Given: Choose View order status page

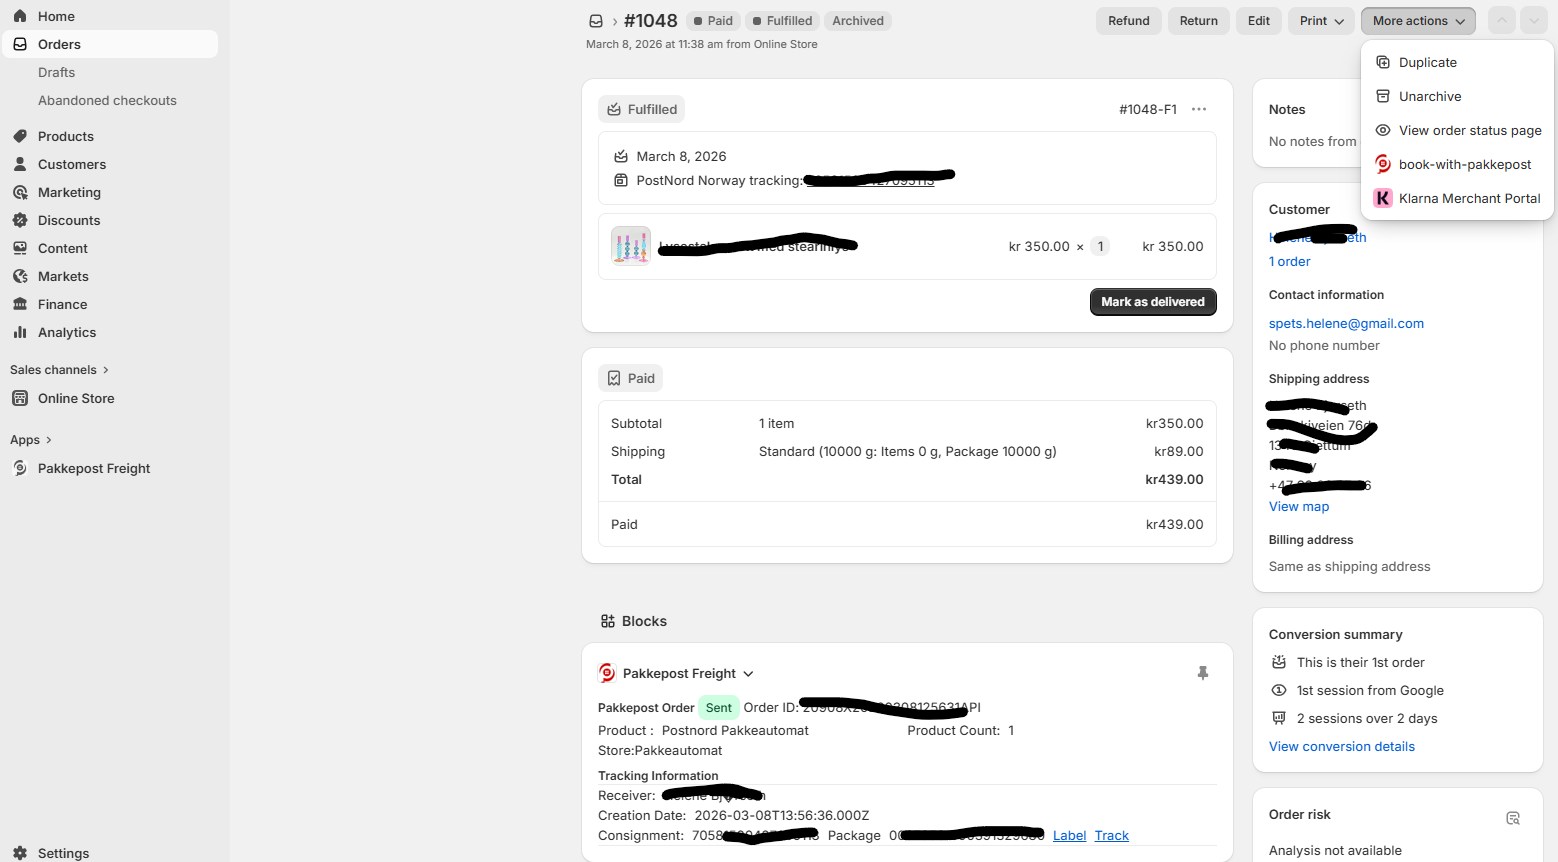Looking at the screenshot, I should click(1458, 130).
